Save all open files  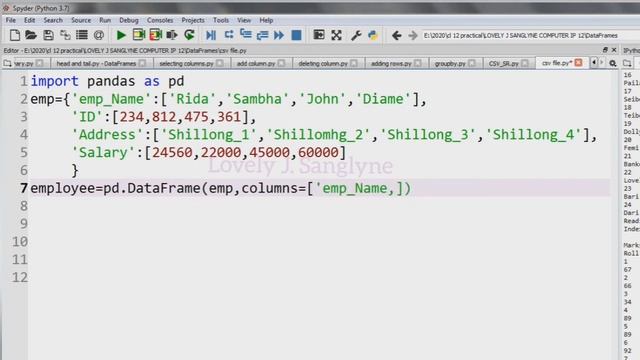tap(65, 35)
